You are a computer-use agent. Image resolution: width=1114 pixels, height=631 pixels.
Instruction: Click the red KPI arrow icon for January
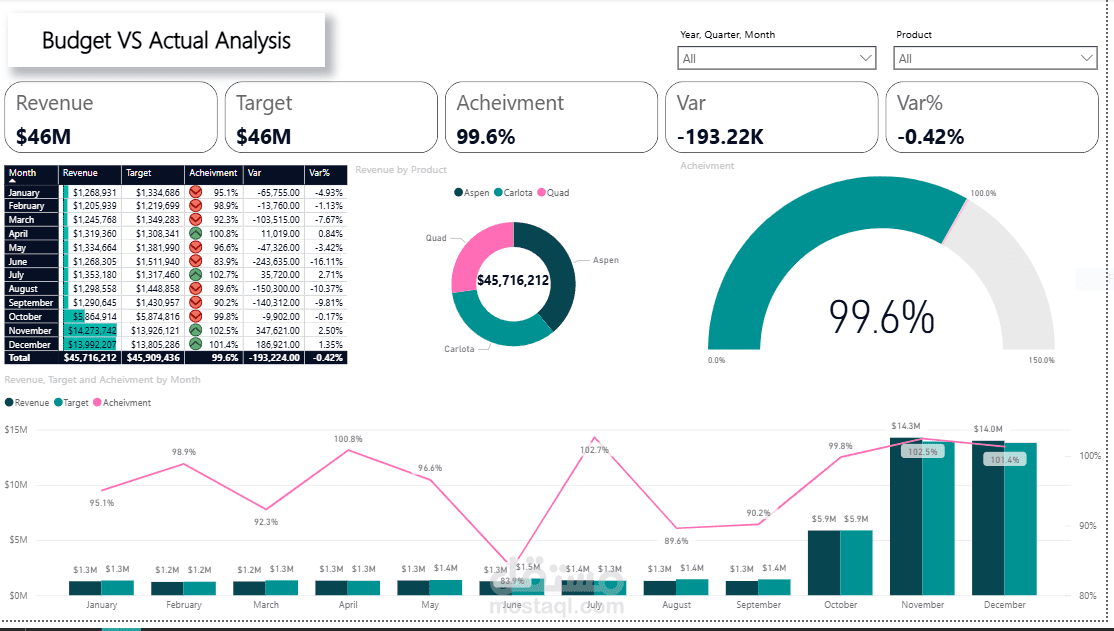(195, 192)
